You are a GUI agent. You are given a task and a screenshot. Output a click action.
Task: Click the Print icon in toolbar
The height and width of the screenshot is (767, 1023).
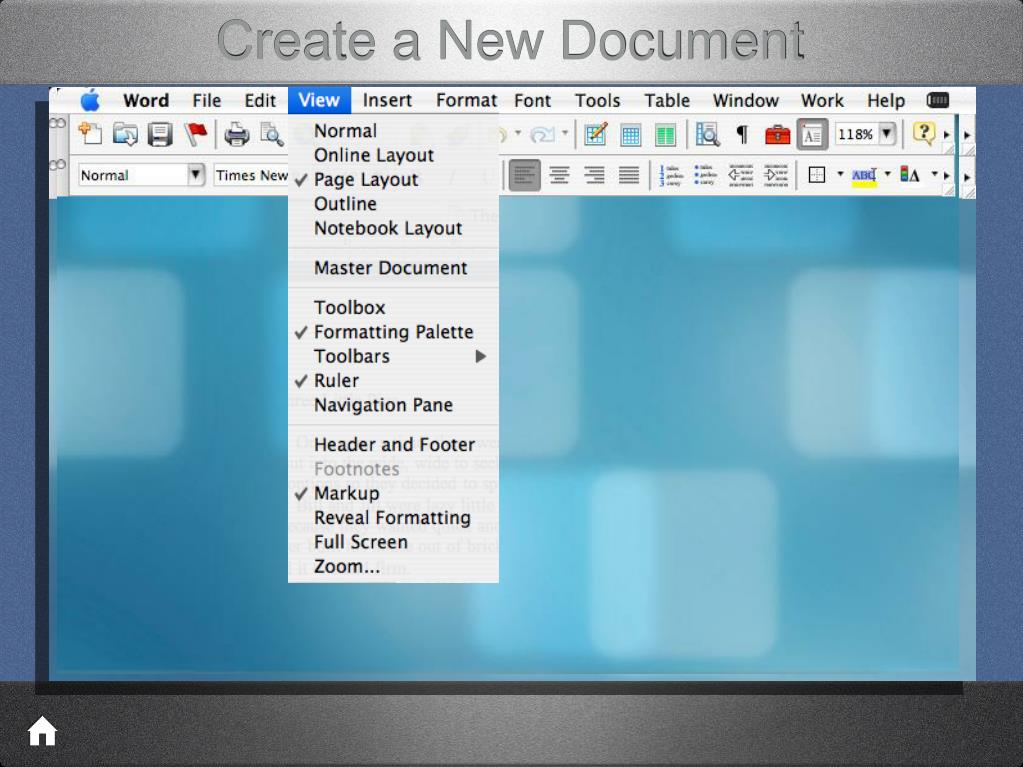236,134
